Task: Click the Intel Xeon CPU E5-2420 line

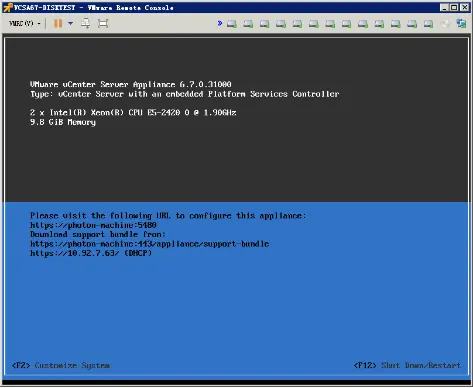Action: pos(133,112)
